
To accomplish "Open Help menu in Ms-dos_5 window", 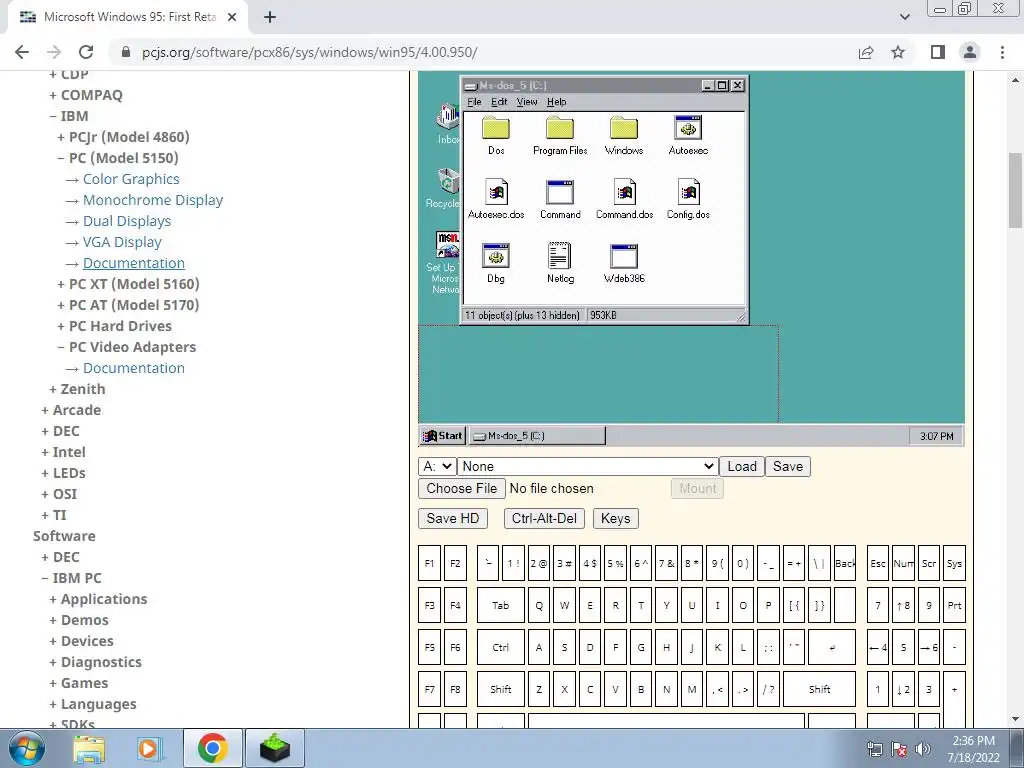I will (556, 102).
